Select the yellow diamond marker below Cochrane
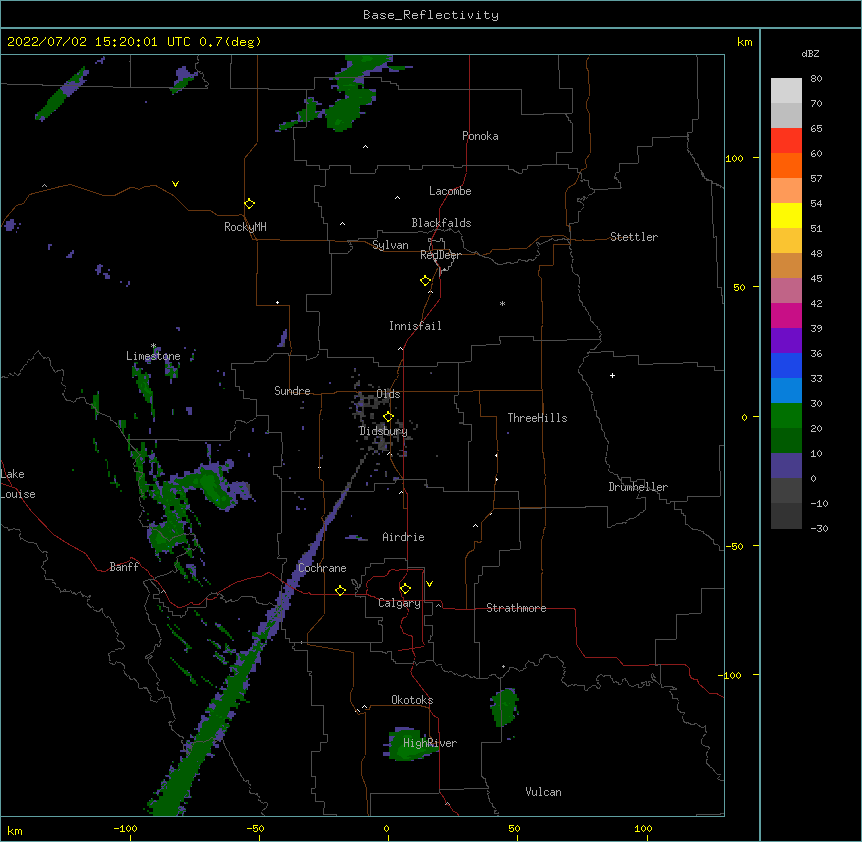 pos(340,590)
